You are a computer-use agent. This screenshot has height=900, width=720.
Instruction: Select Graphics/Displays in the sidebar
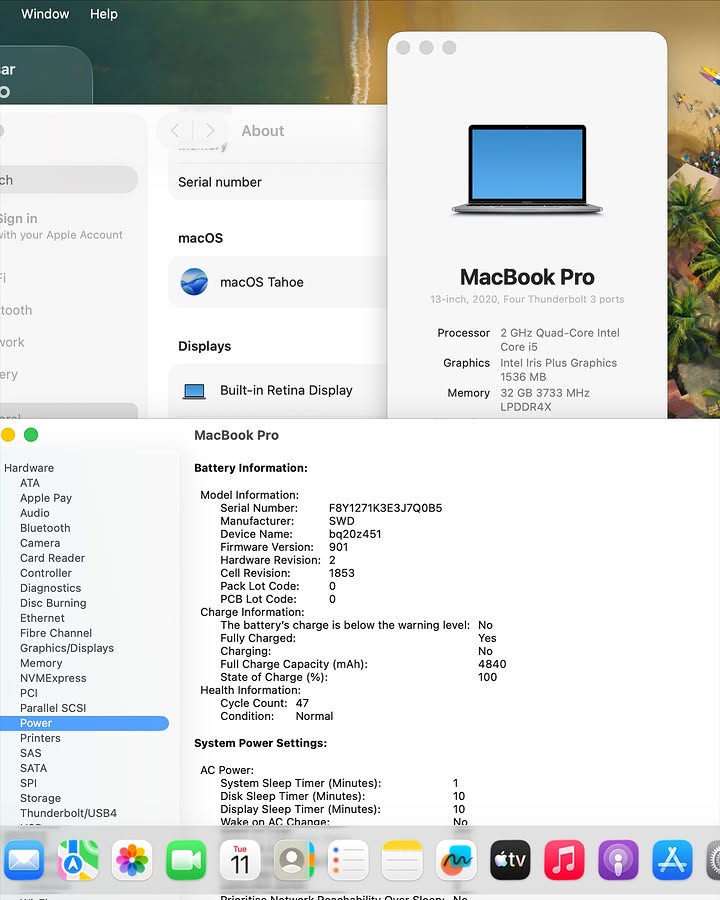point(67,648)
